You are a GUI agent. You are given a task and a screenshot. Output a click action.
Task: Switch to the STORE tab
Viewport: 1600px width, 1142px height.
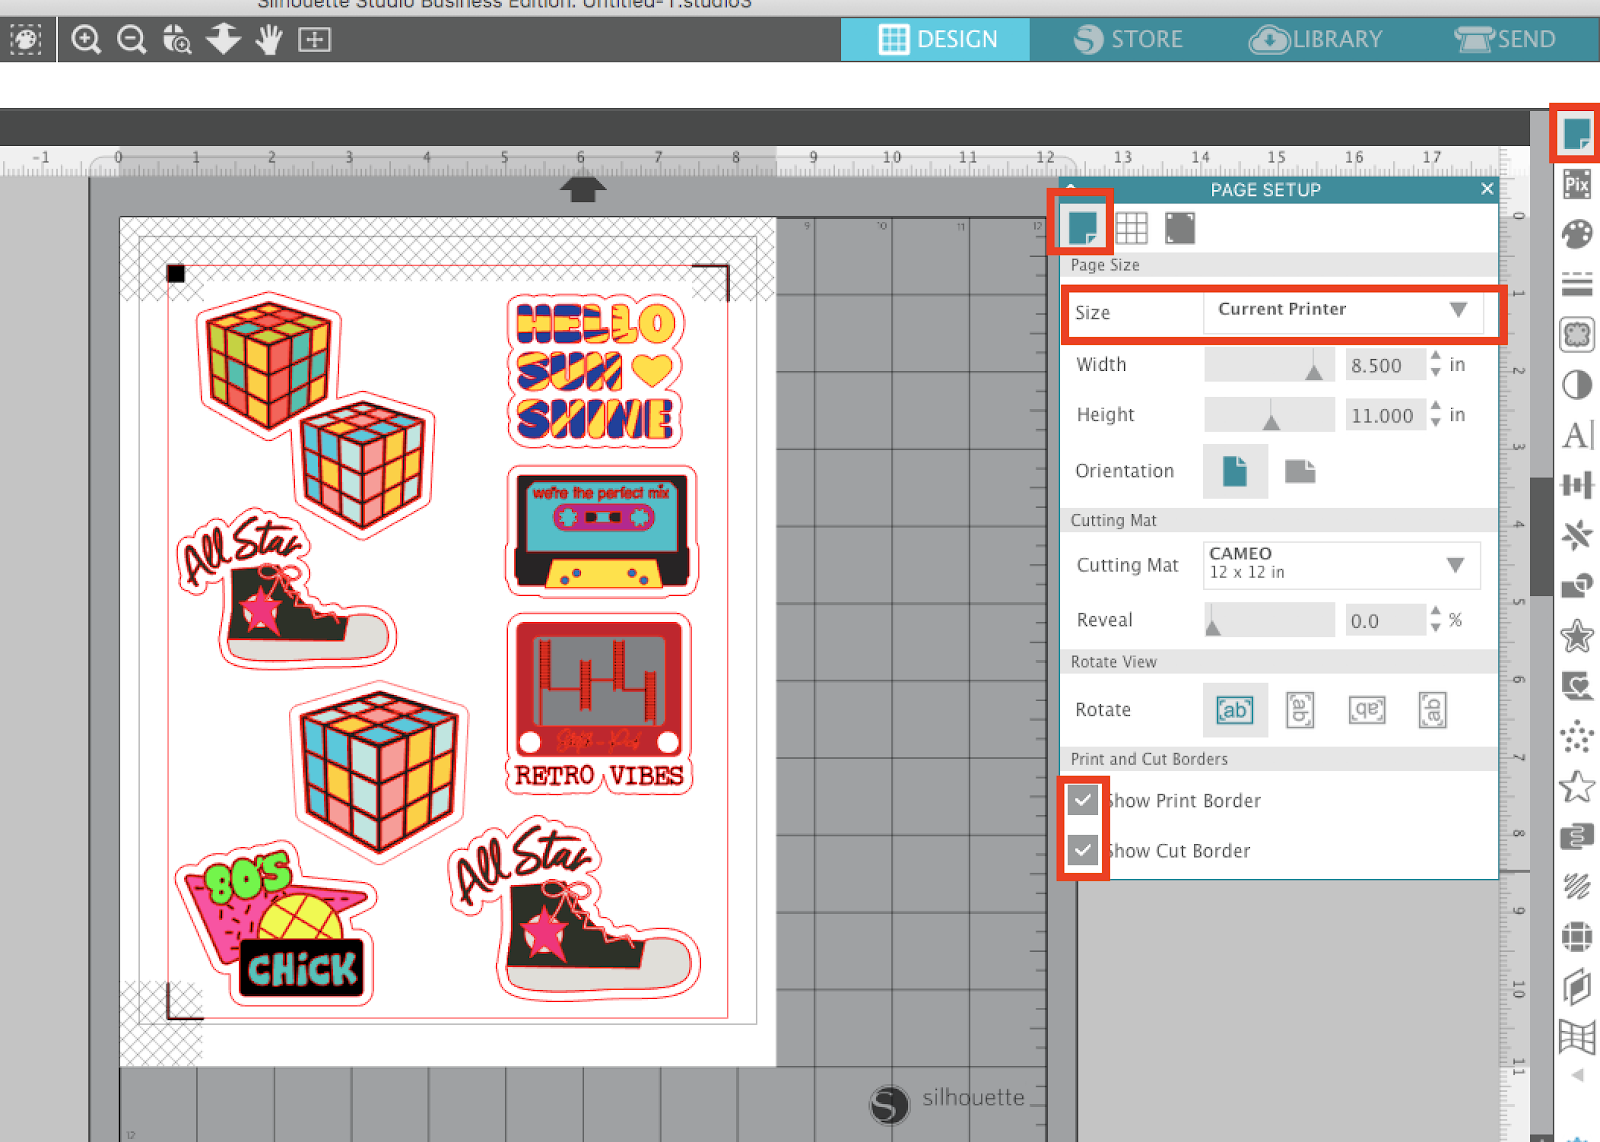[1128, 39]
